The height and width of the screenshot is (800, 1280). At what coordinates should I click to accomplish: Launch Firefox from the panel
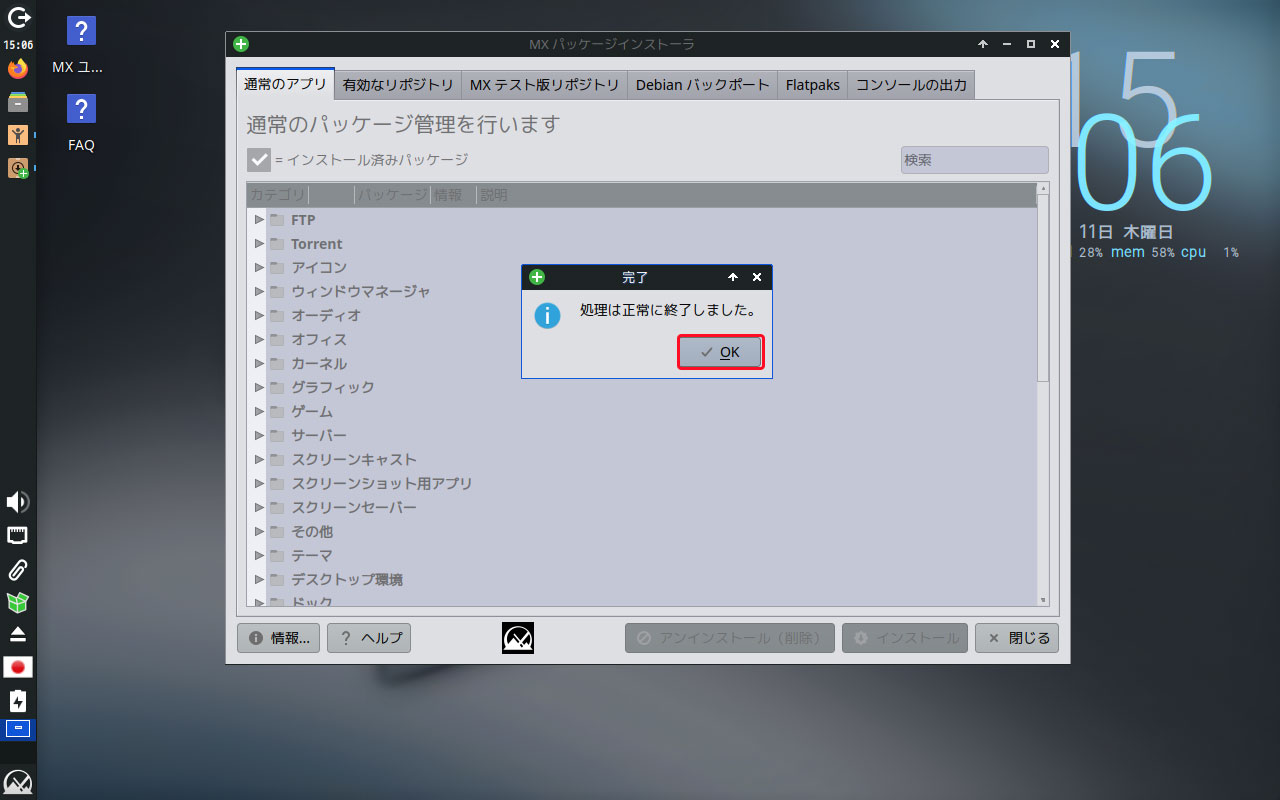(x=18, y=68)
